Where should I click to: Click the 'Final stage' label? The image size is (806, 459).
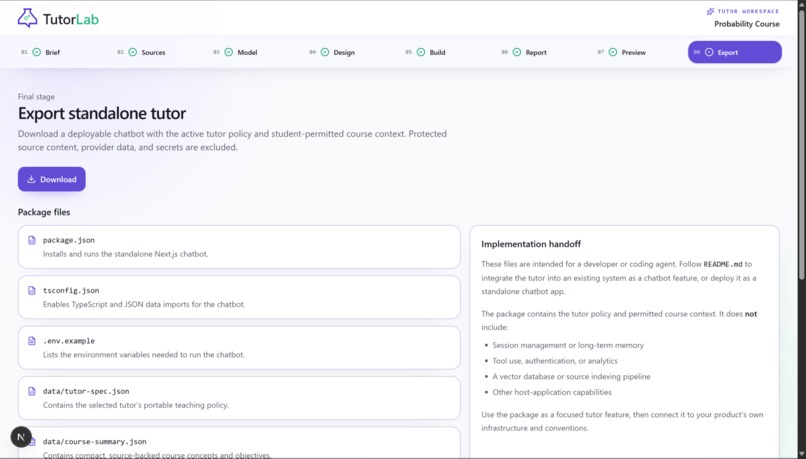[36, 97]
